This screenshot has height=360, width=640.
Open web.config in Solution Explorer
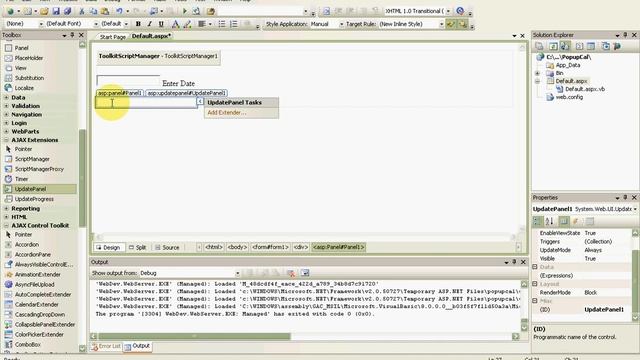(x=569, y=97)
